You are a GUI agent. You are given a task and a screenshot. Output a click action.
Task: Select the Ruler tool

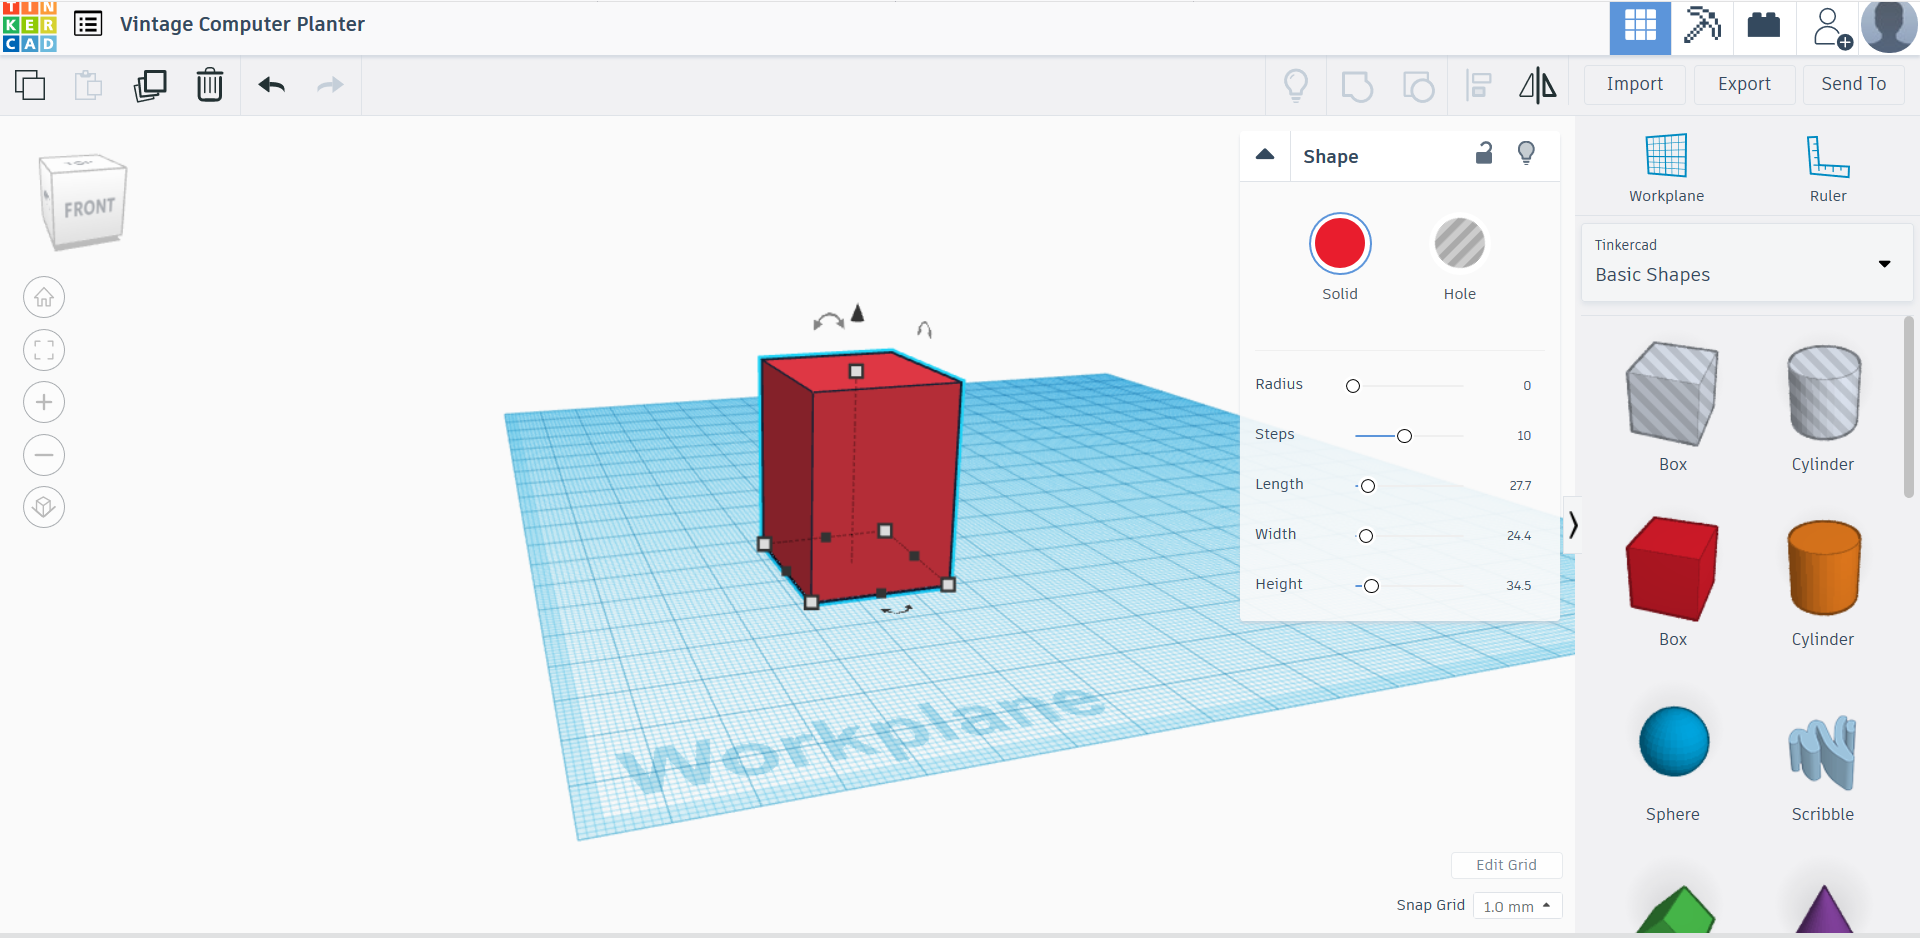click(x=1828, y=168)
